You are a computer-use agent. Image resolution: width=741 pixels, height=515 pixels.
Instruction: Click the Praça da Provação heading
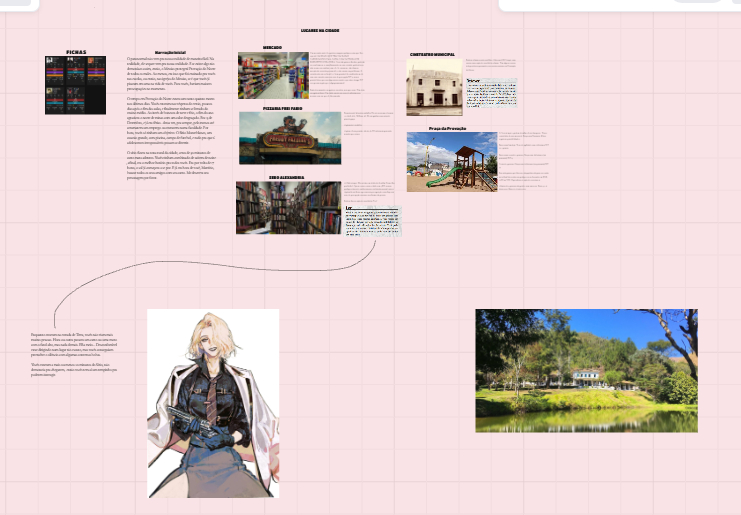tap(448, 129)
